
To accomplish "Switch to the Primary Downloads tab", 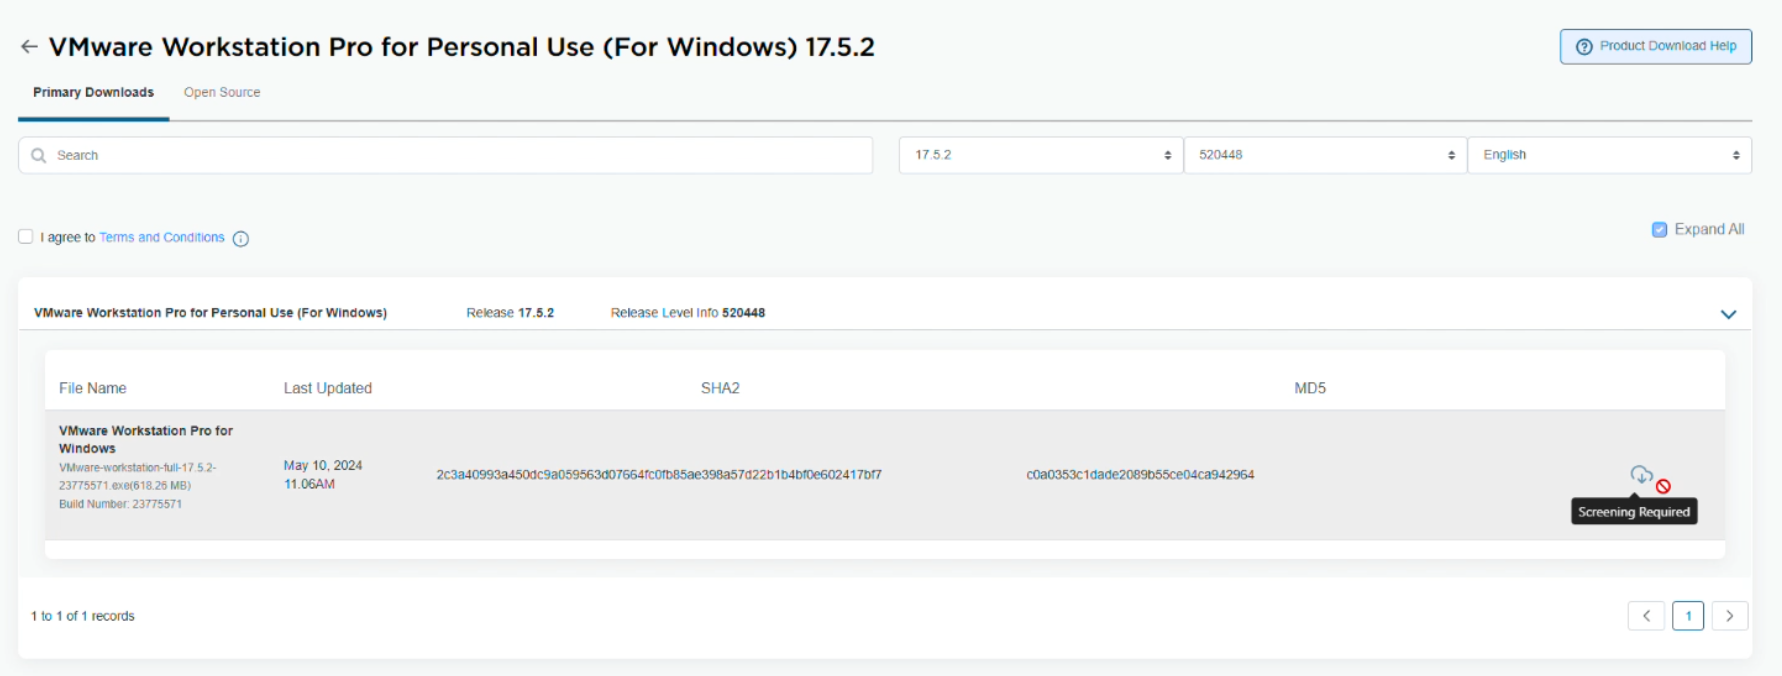I will [93, 92].
